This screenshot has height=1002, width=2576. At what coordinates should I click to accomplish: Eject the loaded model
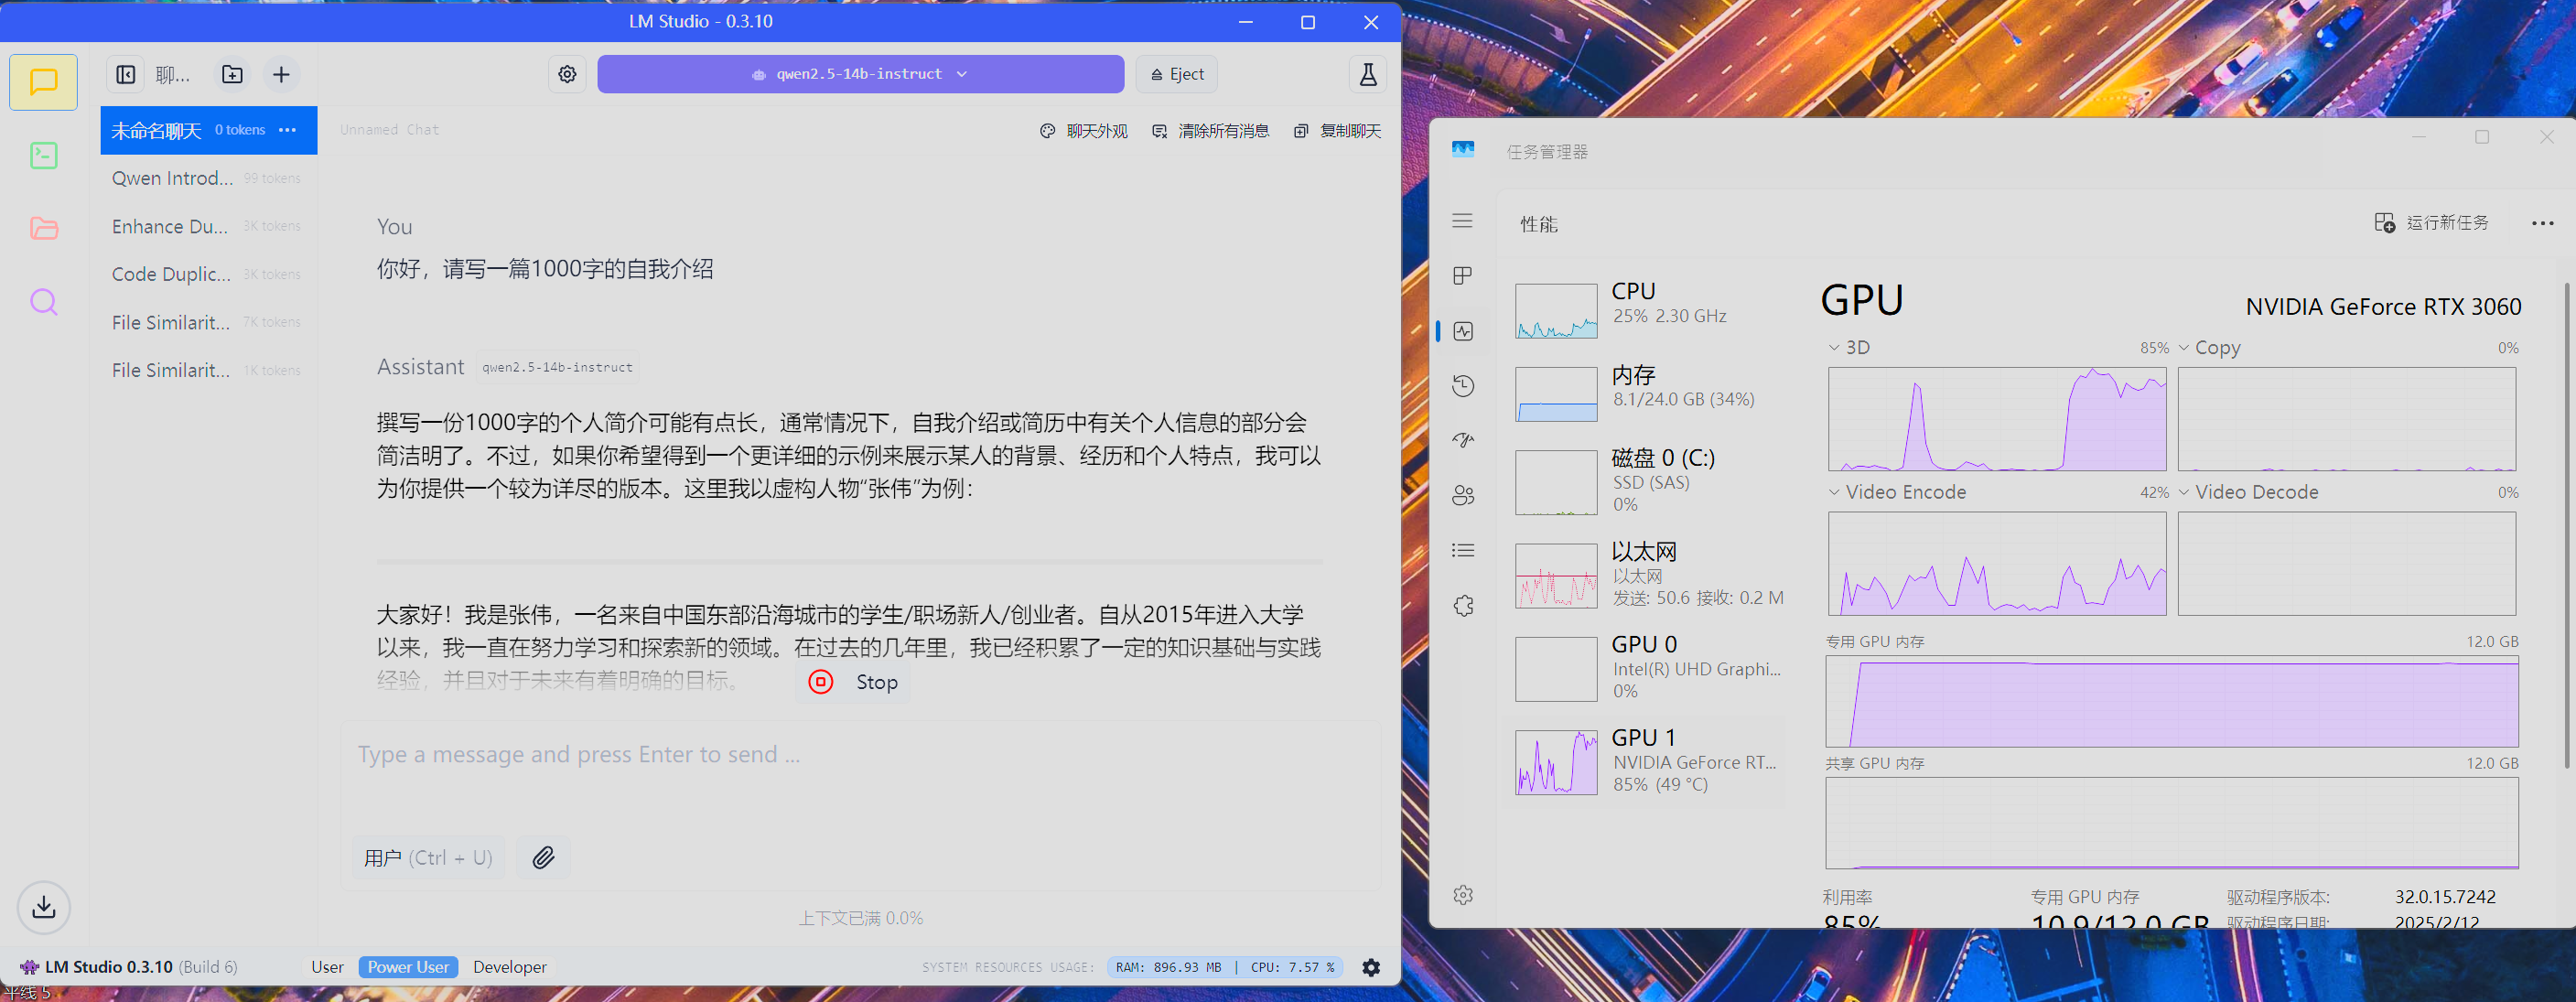1177,74
